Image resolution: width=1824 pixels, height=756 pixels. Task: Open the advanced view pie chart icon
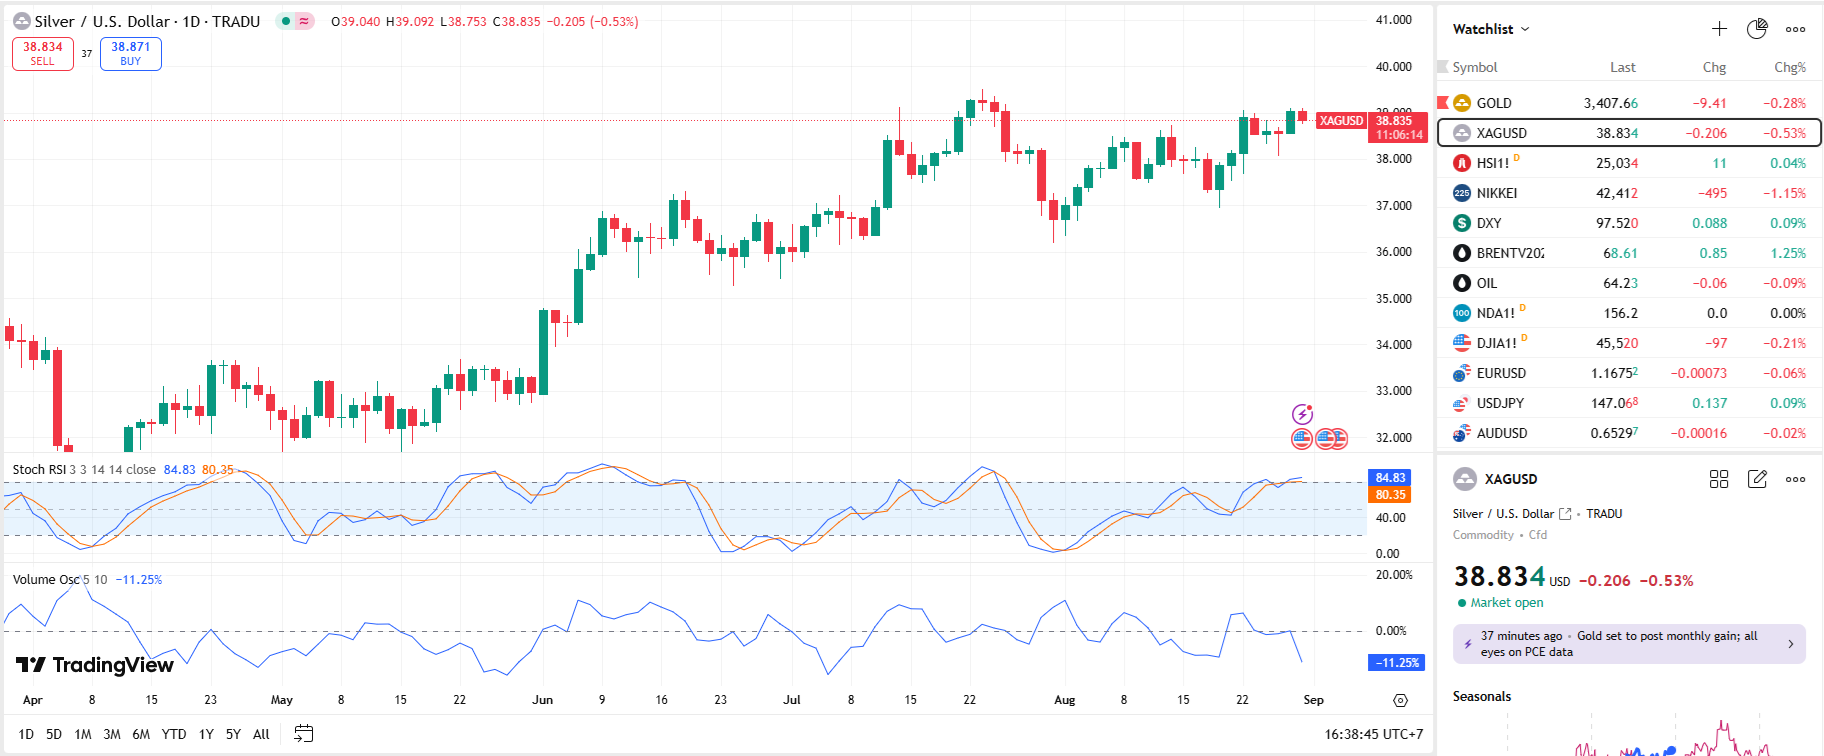pyautogui.click(x=1757, y=29)
